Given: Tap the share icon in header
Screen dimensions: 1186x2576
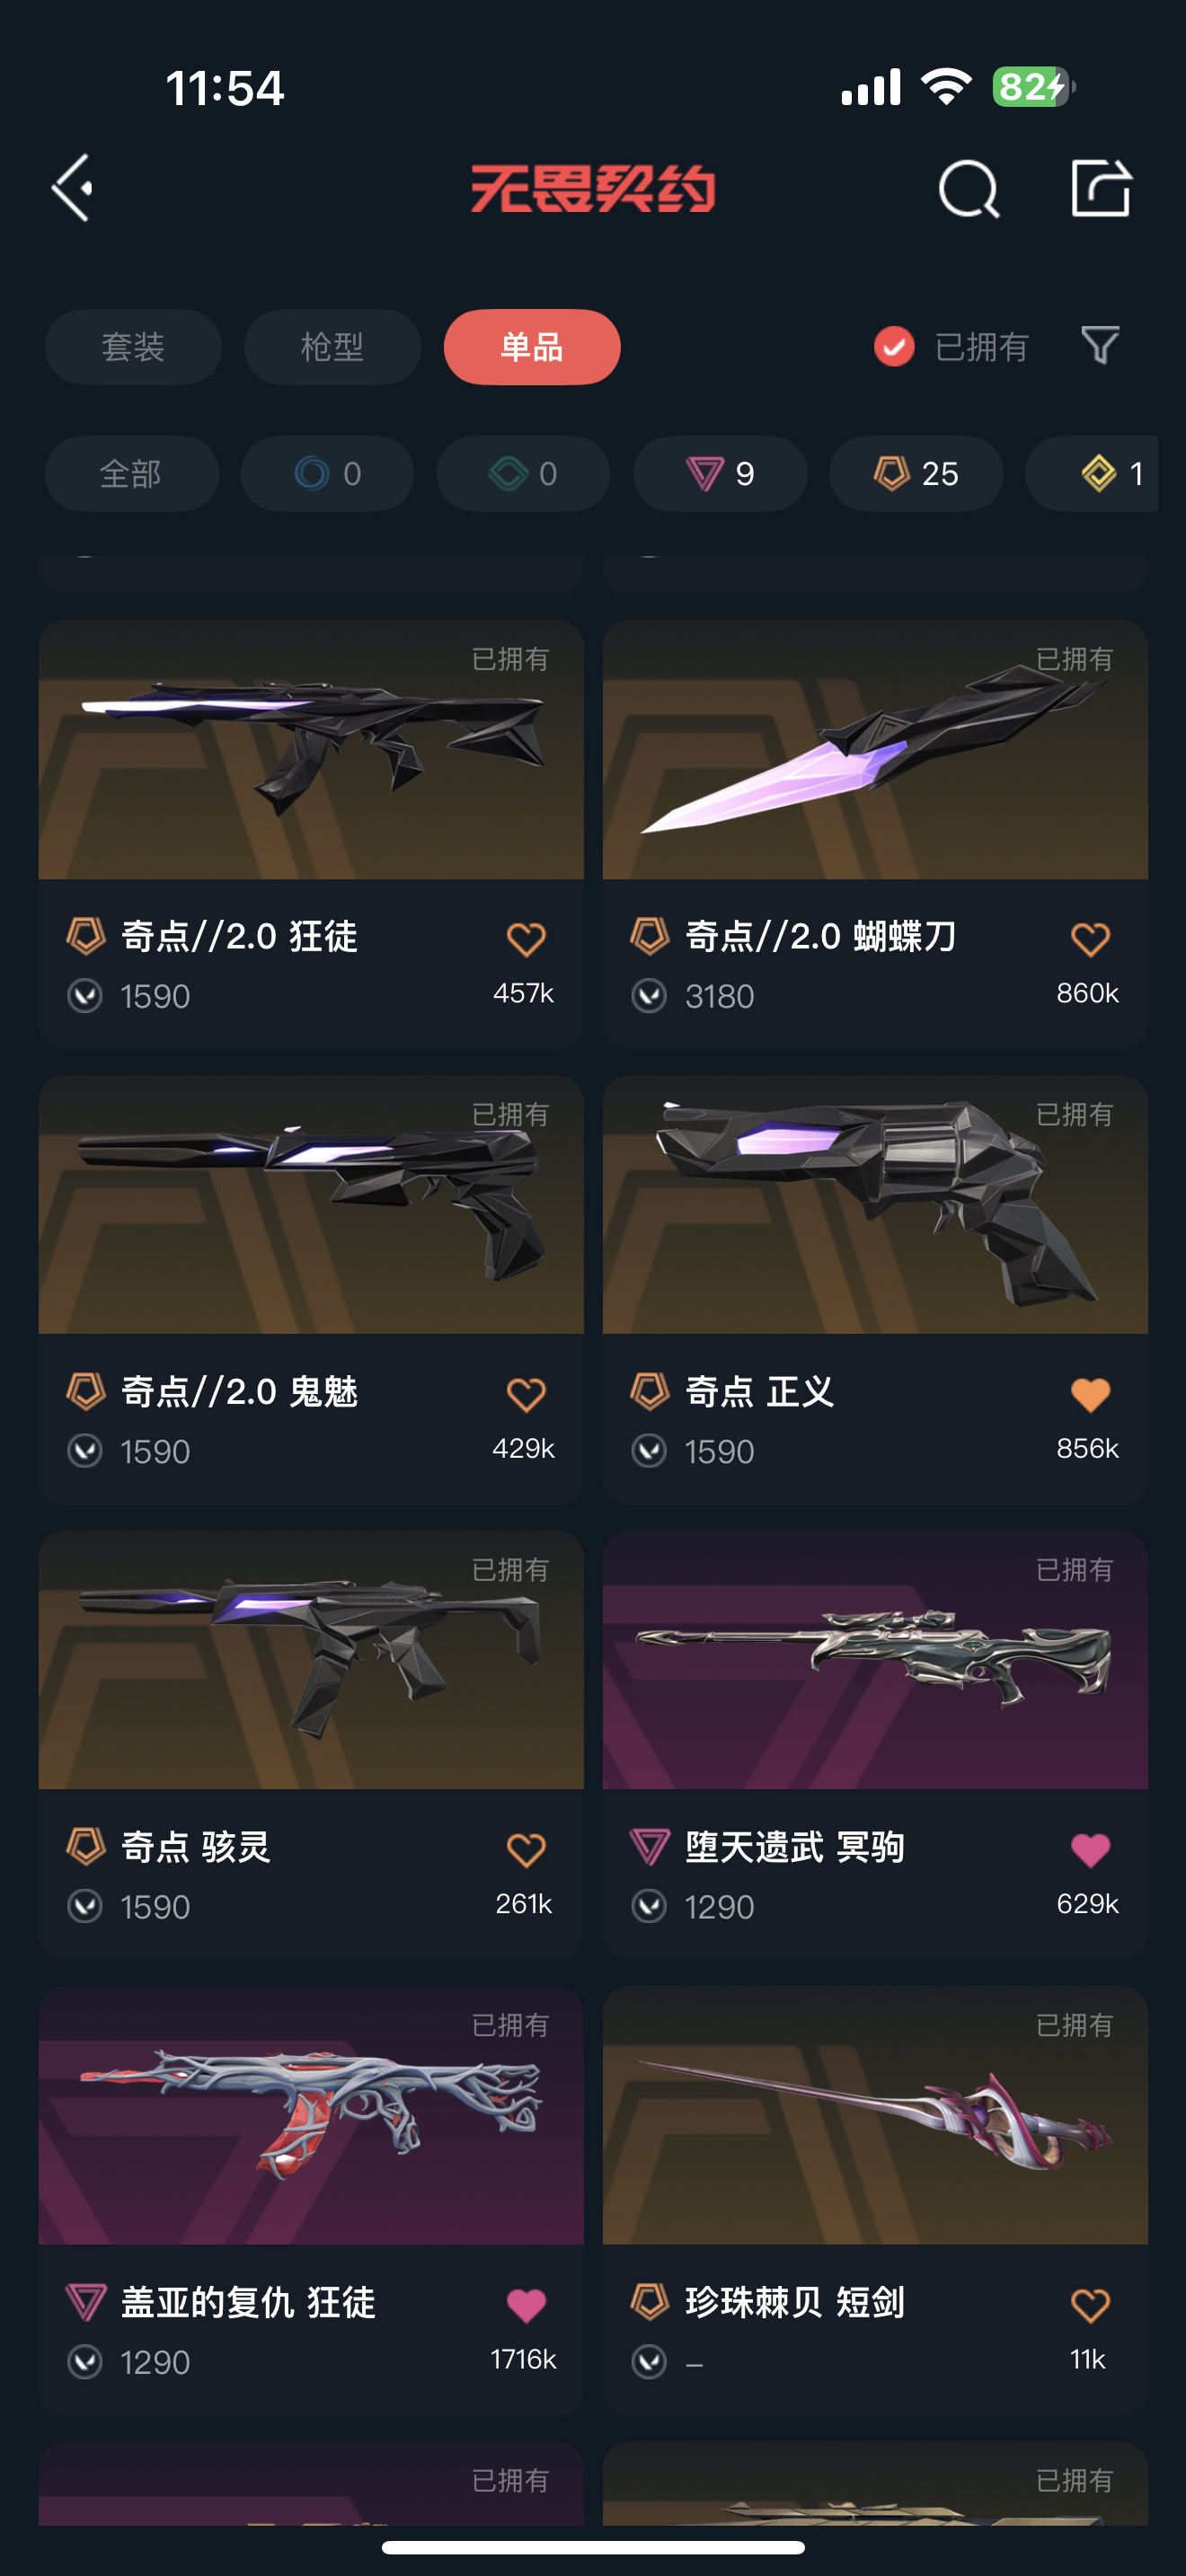Looking at the screenshot, I should 1101,187.
